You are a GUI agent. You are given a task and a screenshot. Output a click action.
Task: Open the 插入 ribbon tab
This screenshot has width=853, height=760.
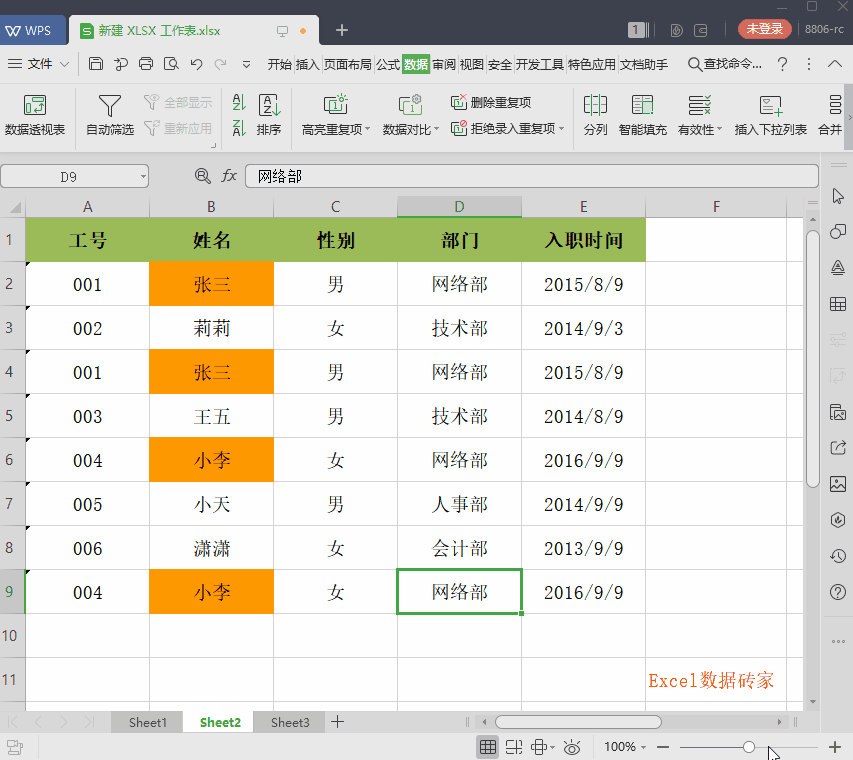pos(307,64)
